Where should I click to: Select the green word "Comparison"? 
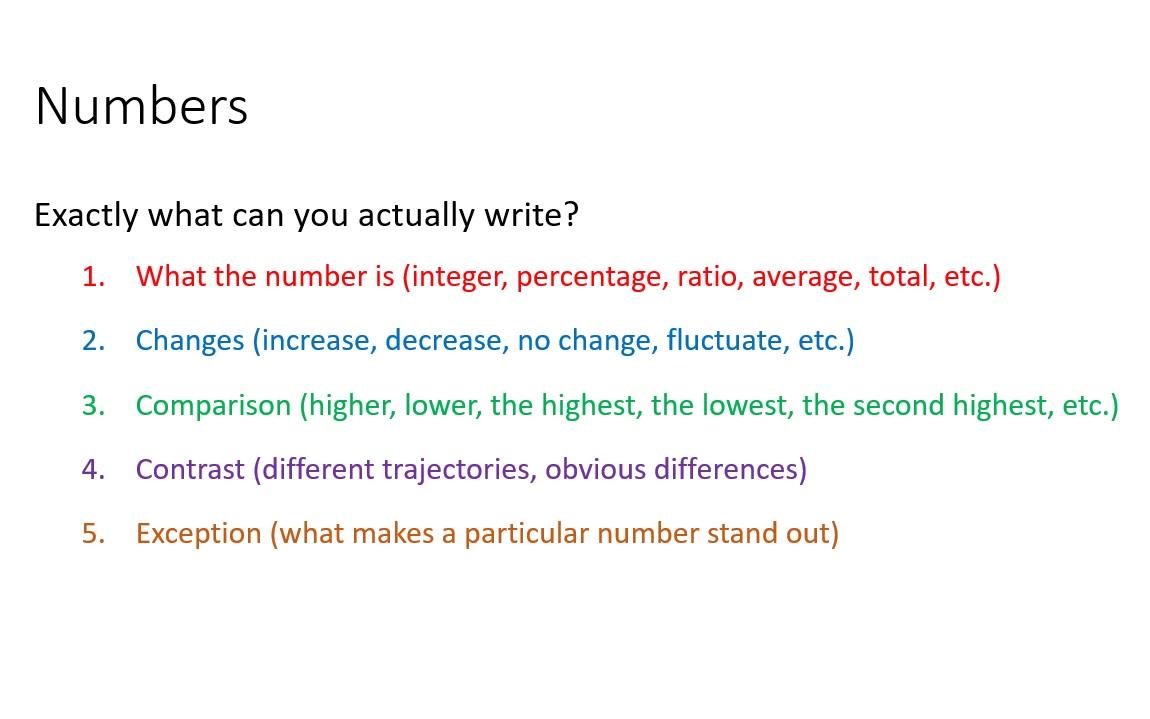click(x=213, y=406)
